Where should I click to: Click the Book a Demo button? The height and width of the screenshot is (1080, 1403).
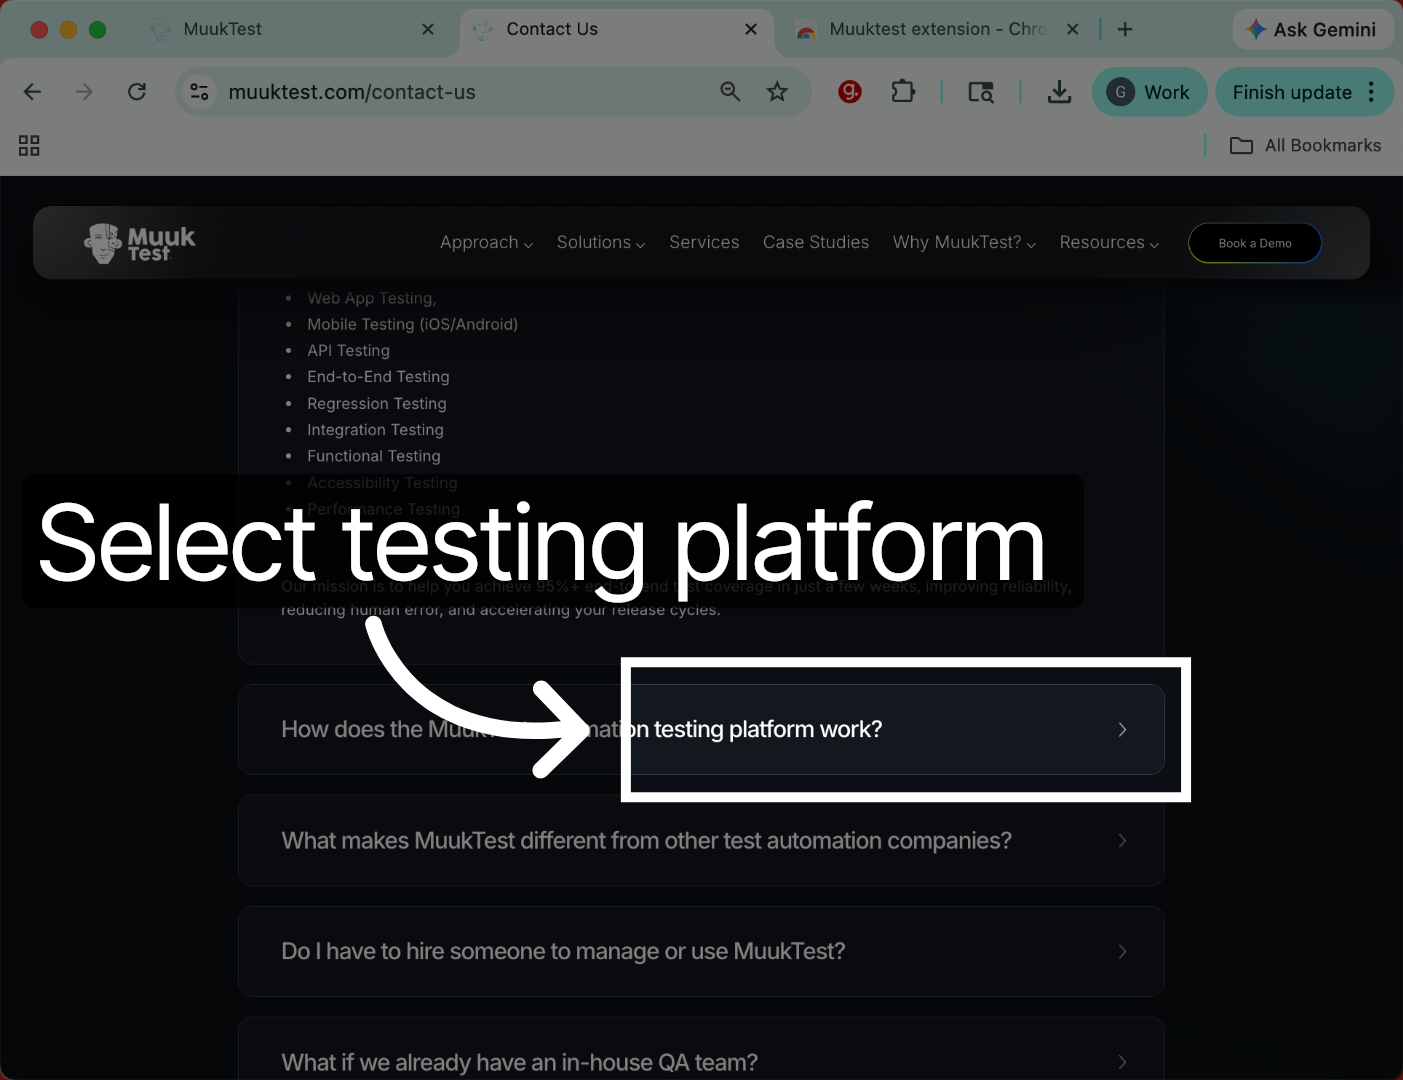point(1255,243)
